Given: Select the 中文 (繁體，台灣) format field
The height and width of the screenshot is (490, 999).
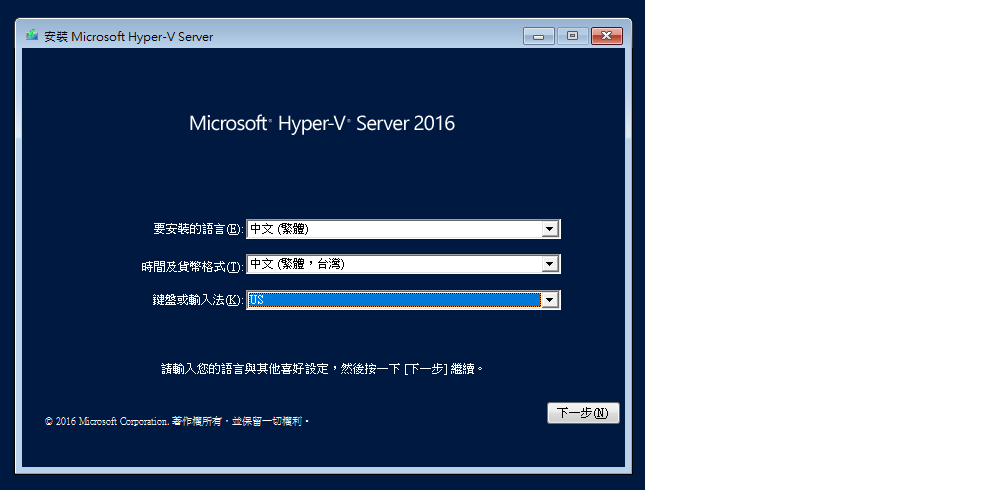Looking at the screenshot, I should click(403, 264).
